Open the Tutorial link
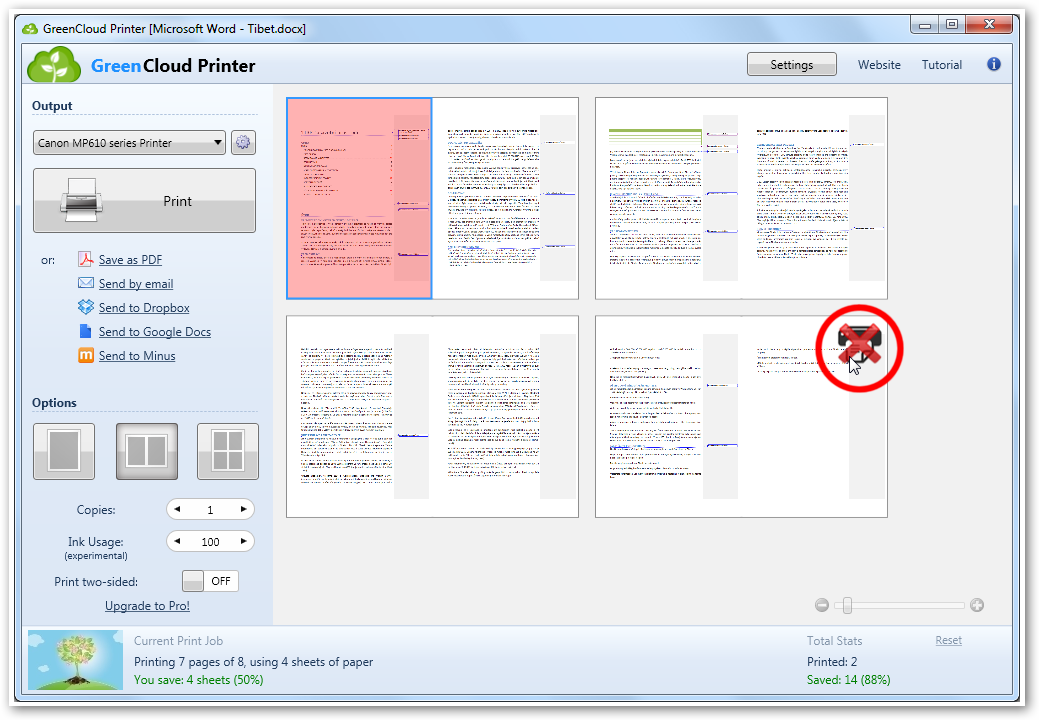The width and height of the screenshot is (1039, 720). tap(942, 64)
